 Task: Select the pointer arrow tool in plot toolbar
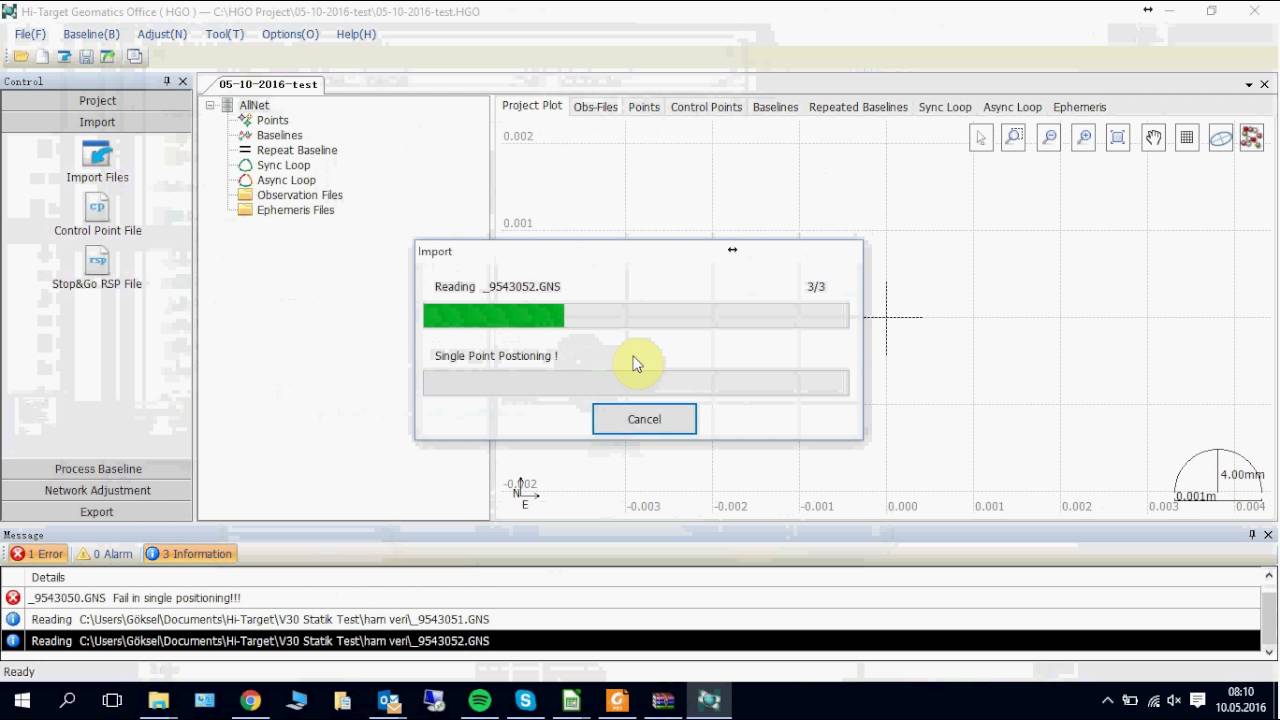click(x=981, y=138)
